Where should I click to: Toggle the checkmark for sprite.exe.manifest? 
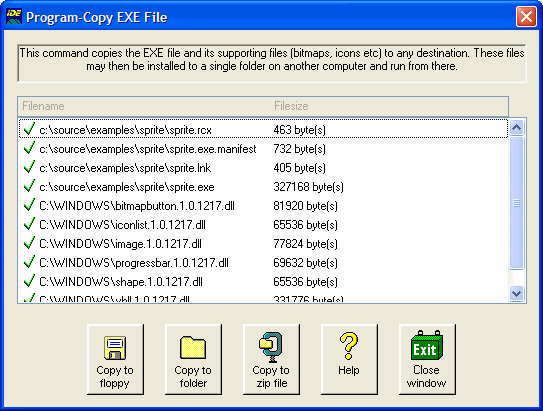coord(29,148)
